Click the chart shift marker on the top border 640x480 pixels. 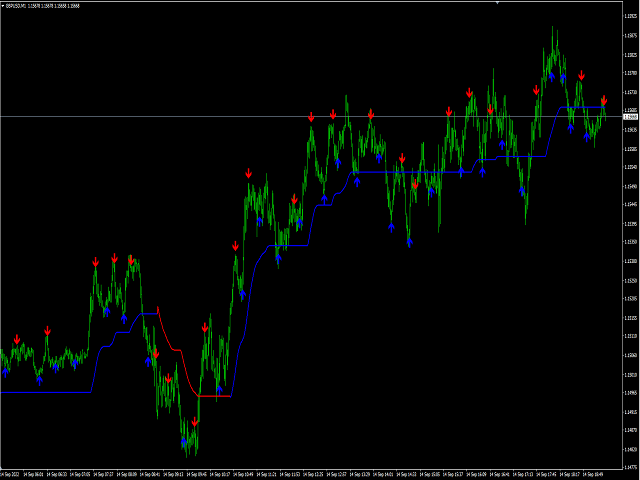[497, 3]
